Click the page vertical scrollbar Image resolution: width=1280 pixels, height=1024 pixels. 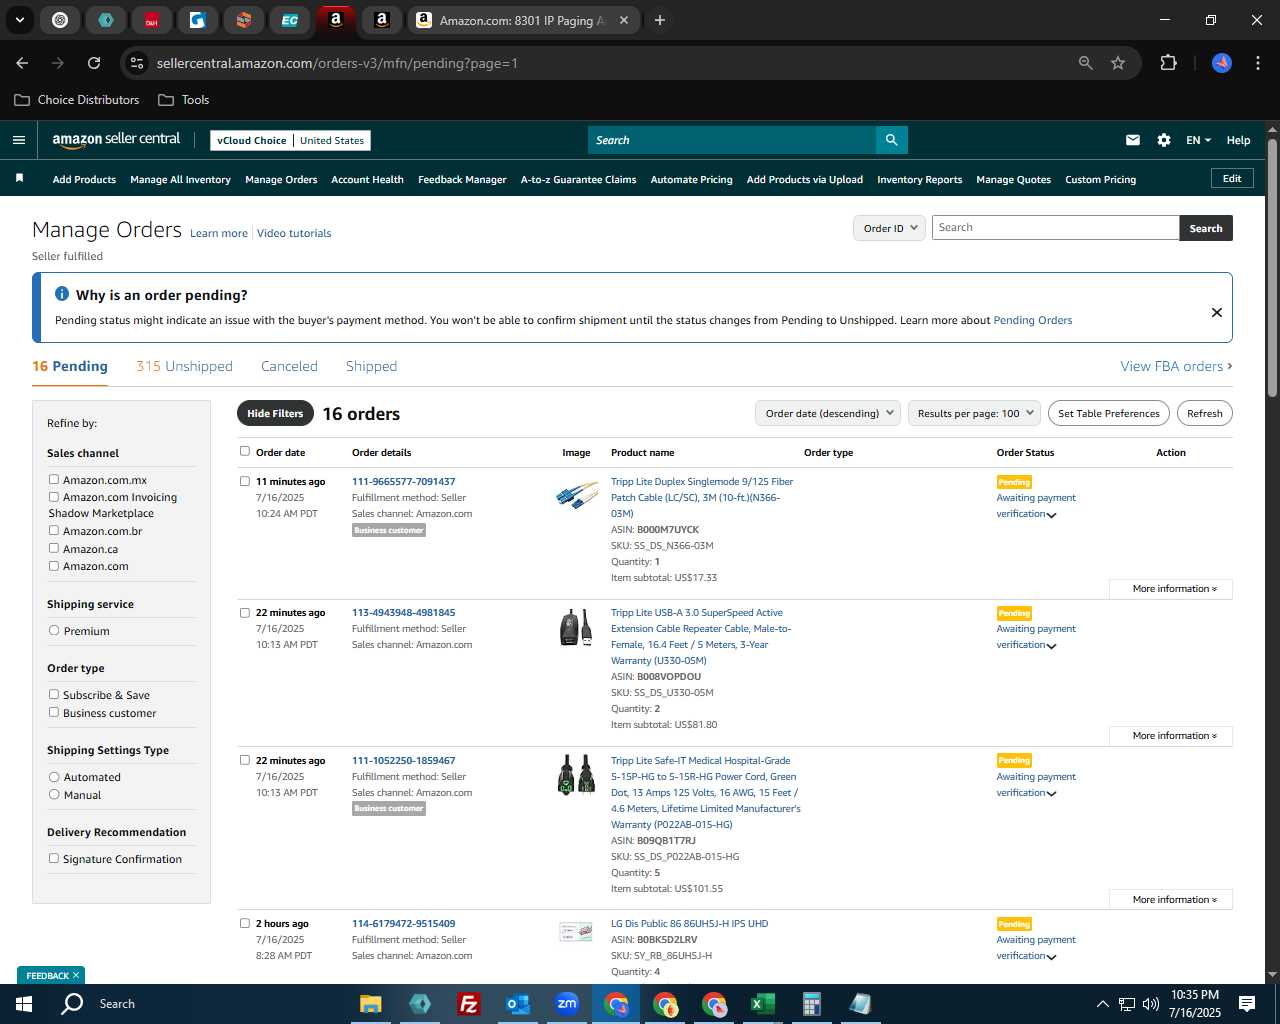tap(1272, 270)
